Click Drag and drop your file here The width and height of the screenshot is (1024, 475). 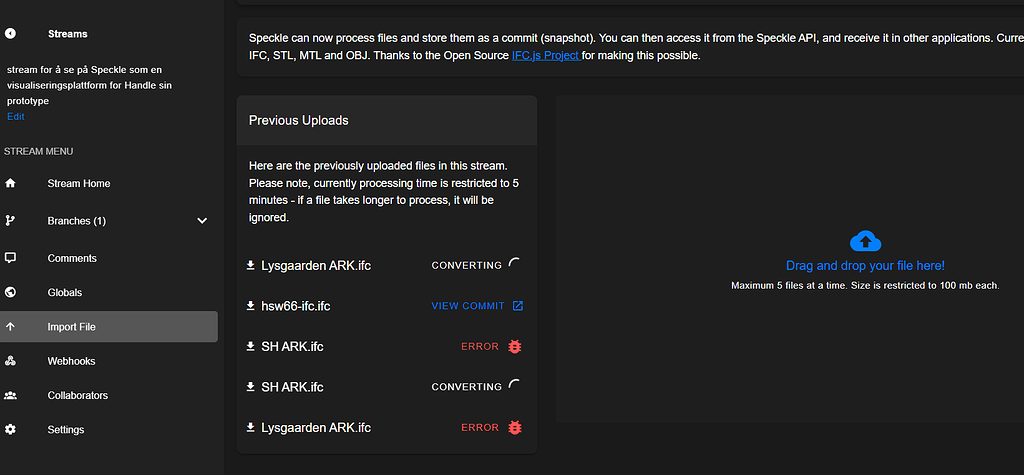[x=865, y=266]
